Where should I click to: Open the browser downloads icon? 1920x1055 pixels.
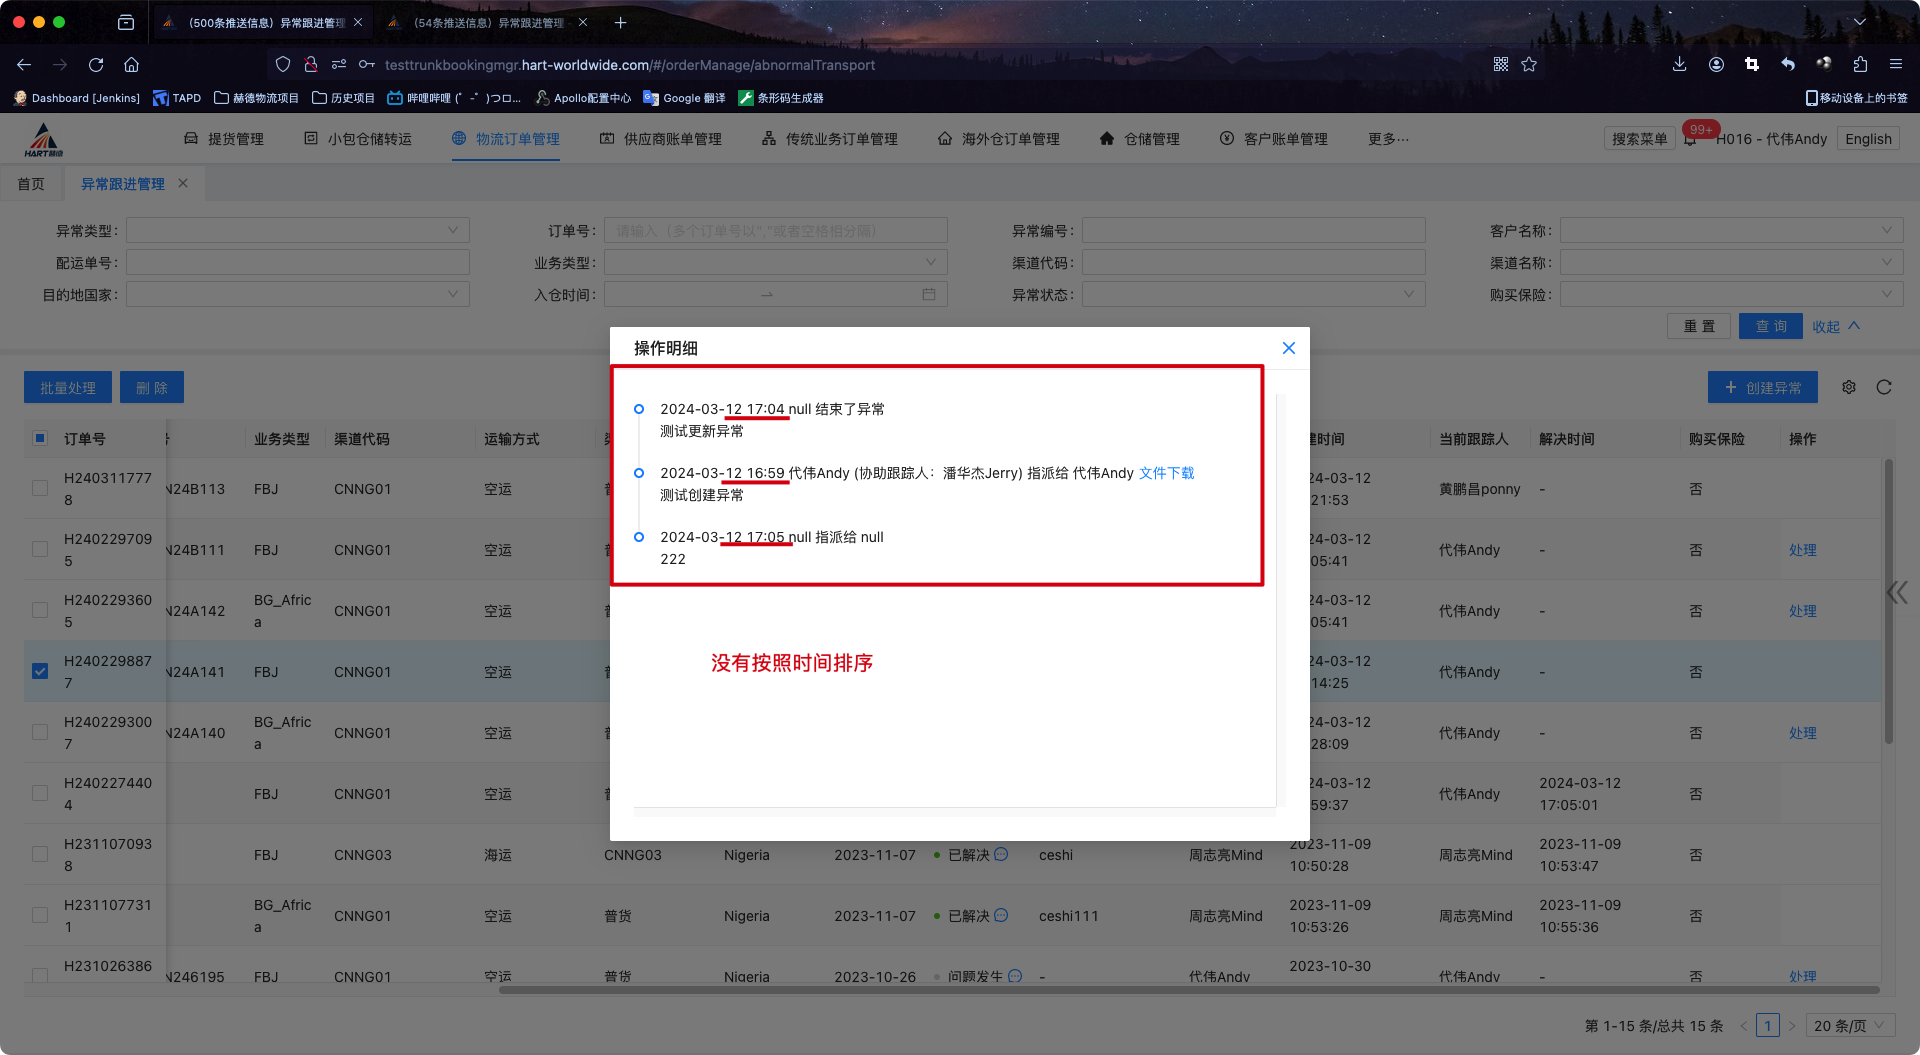[1679, 65]
